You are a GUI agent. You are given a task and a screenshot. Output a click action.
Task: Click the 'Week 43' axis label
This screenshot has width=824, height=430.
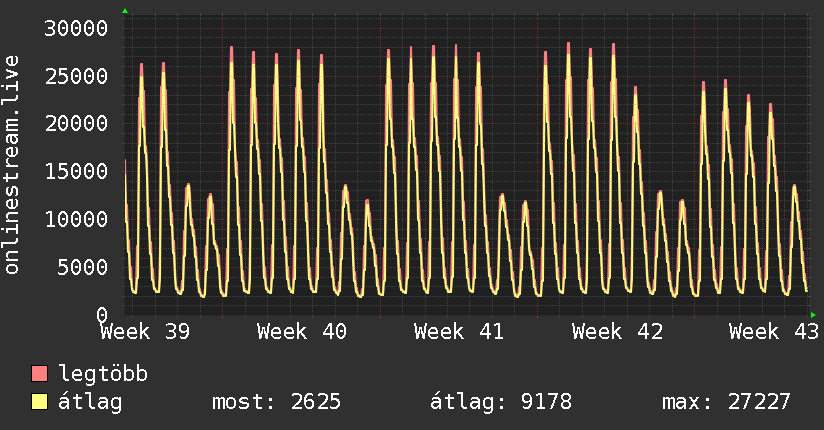coord(774,332)
